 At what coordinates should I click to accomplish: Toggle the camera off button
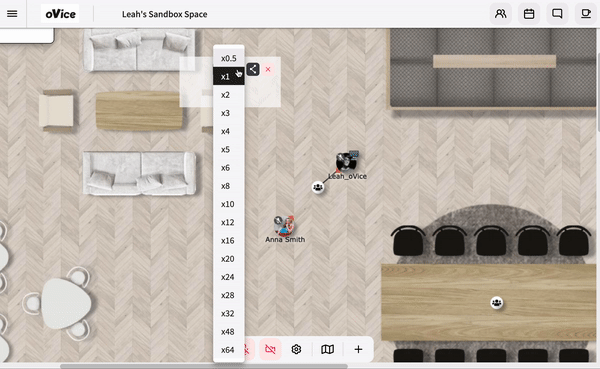point(270,349)
